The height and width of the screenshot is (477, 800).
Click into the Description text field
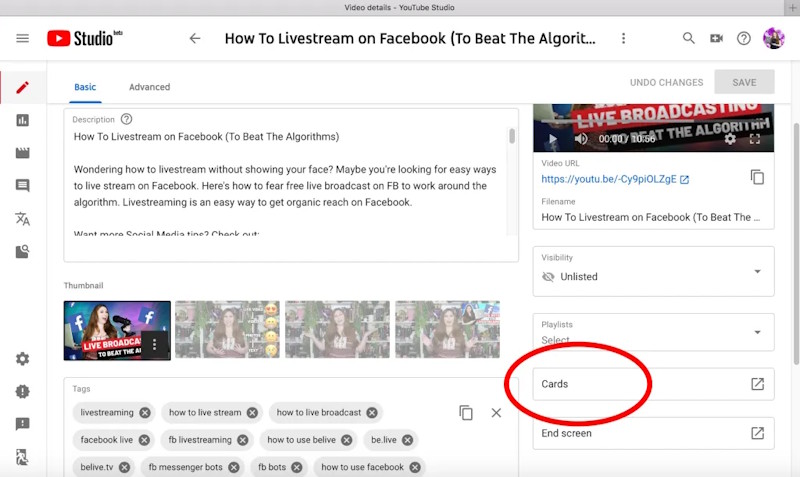(291, 185)
